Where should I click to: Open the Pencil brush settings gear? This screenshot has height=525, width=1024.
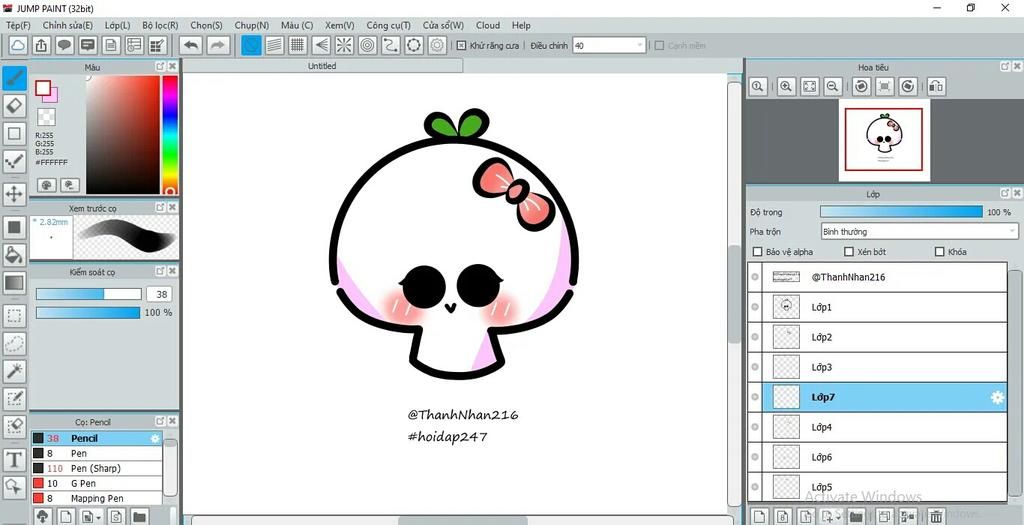click(x=155, y=438)
